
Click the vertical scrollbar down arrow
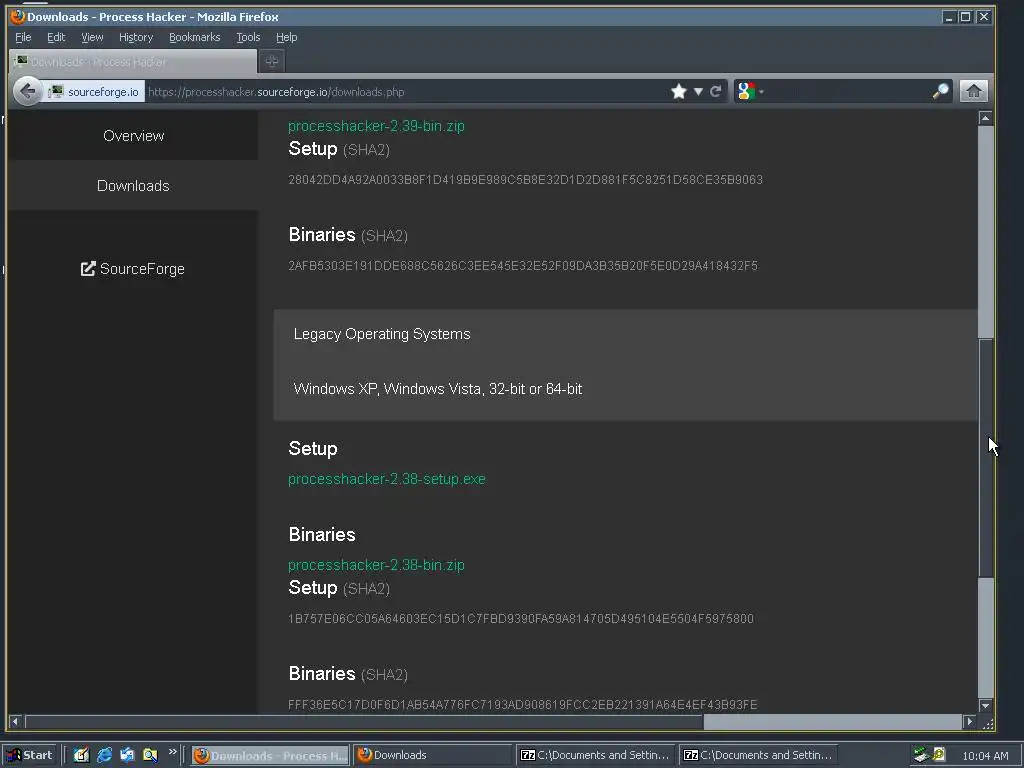tap(985, 705)
